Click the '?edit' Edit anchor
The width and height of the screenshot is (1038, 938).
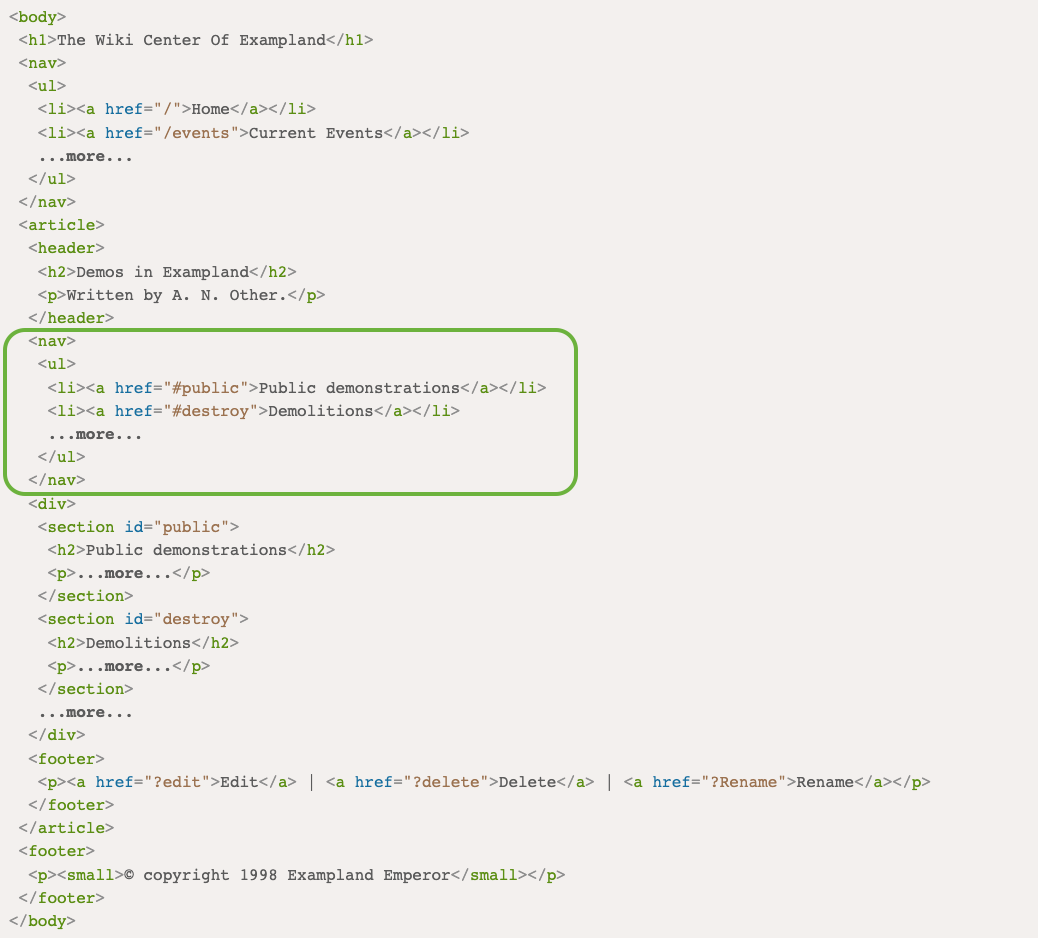click(x=181, y=782)
